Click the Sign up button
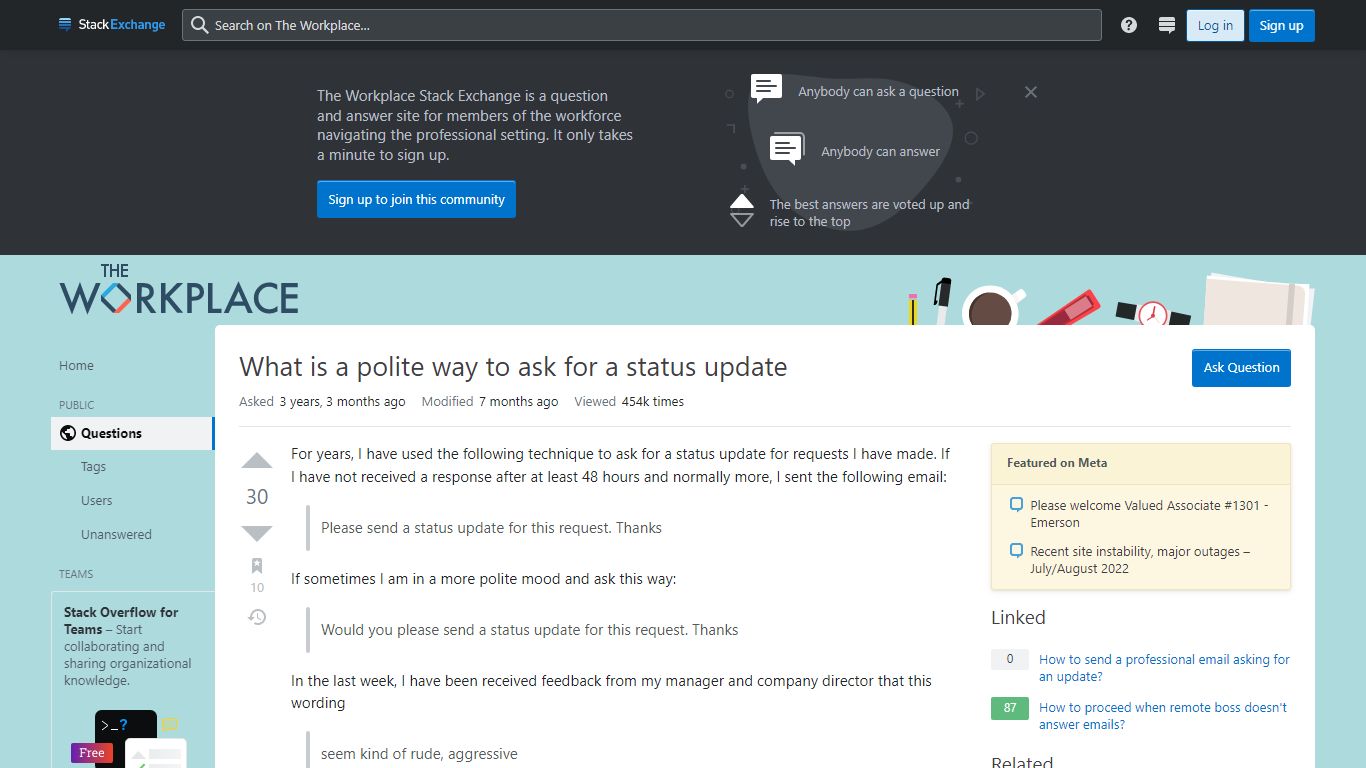 pos(1281,25)
